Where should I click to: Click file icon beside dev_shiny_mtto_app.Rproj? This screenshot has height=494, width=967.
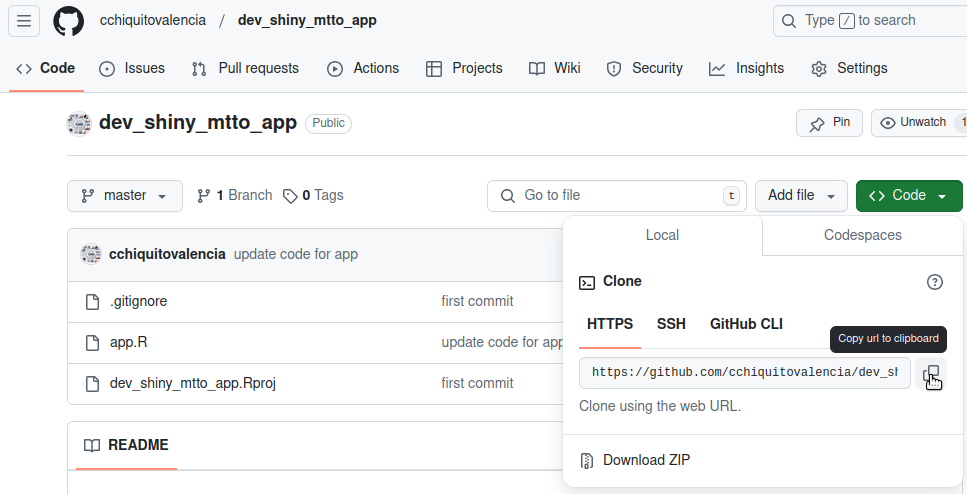93,384
